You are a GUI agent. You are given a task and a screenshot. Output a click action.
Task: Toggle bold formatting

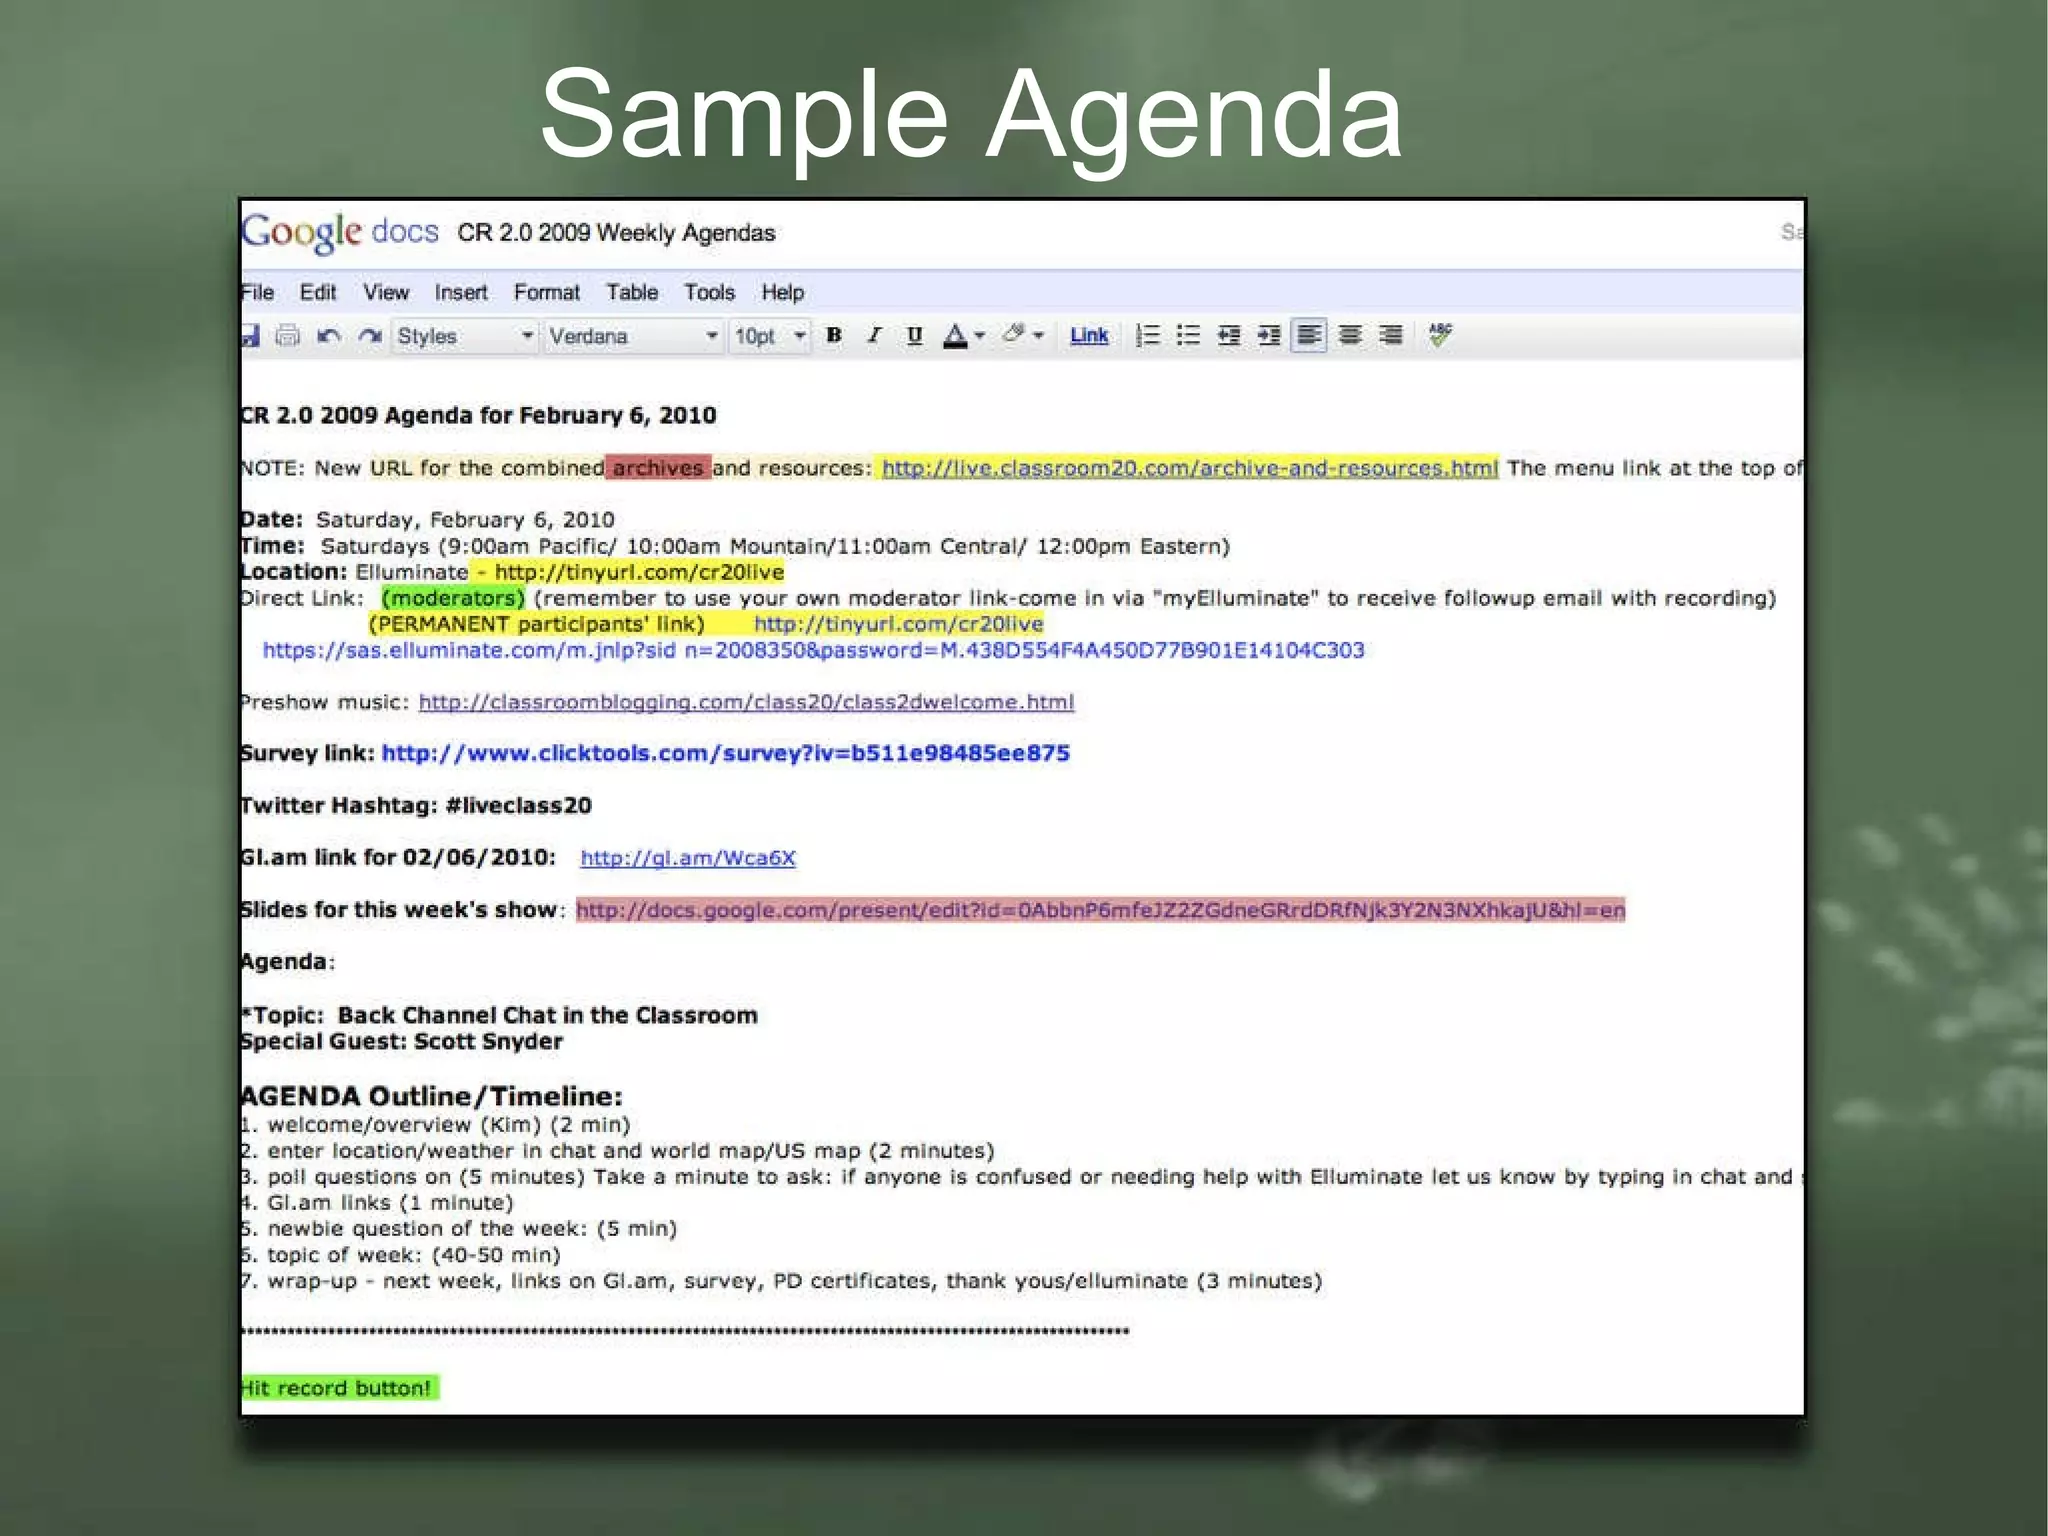tap(834, 335)
